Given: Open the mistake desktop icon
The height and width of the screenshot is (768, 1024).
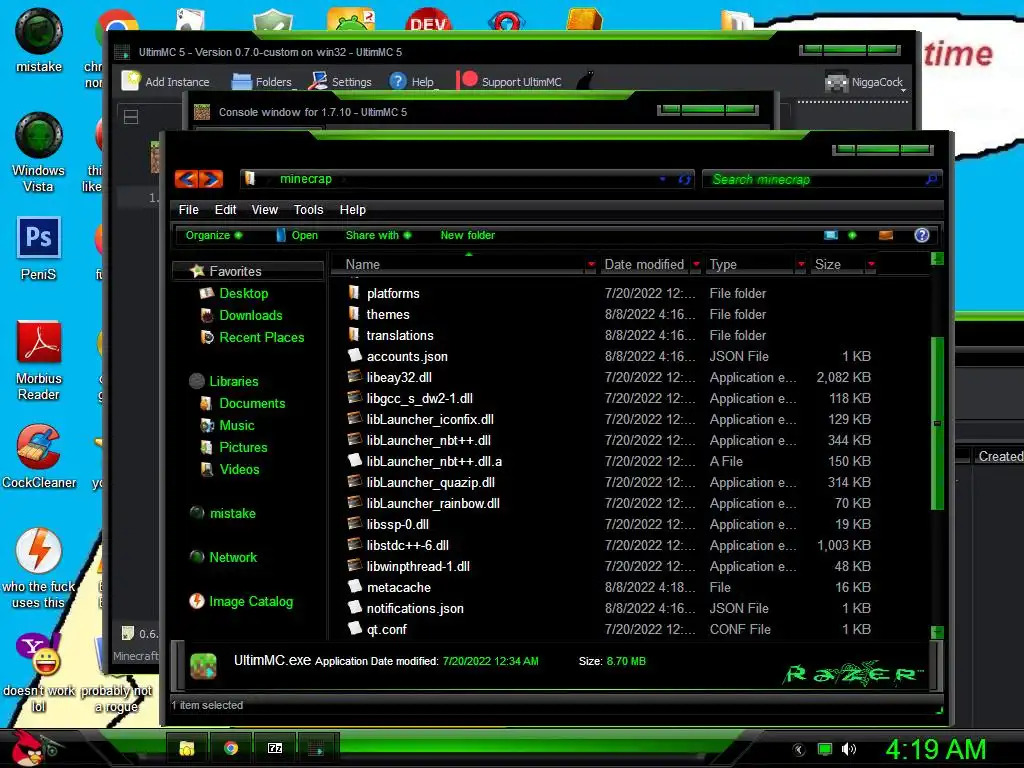Looking at the screenshot, I should click(39, 40).
